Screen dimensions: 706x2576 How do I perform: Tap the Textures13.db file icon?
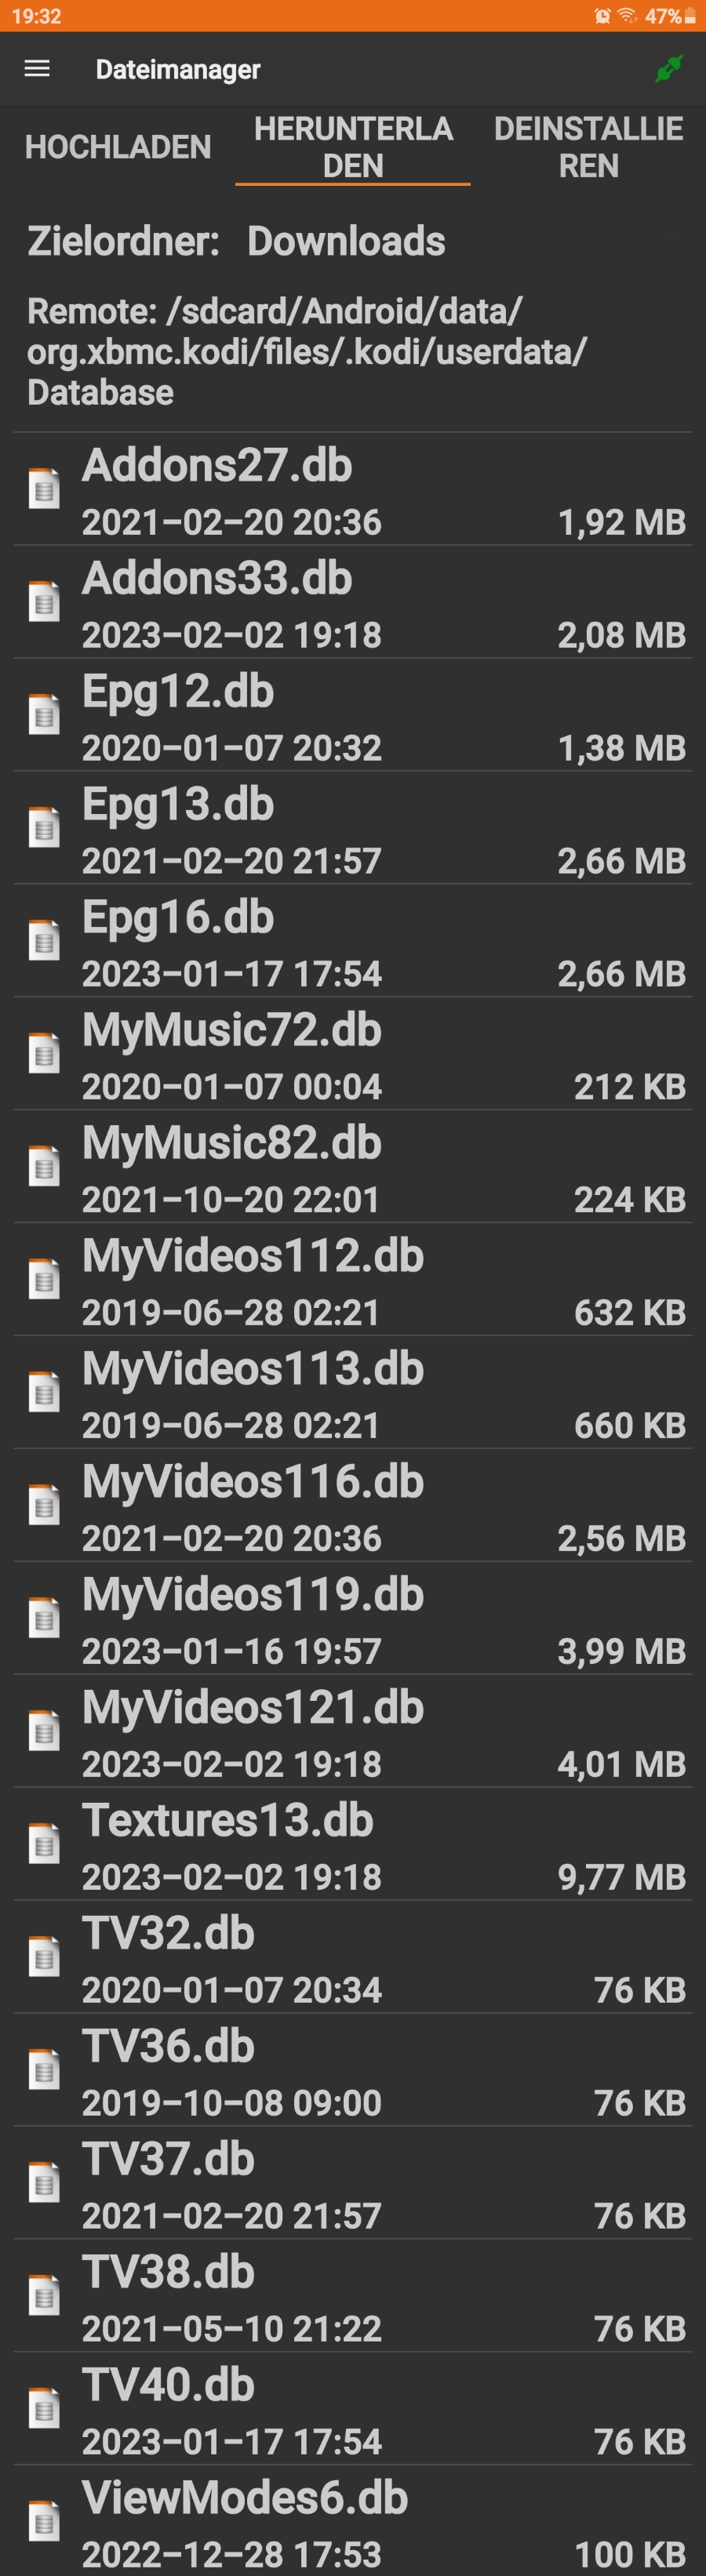(44, 1844)
